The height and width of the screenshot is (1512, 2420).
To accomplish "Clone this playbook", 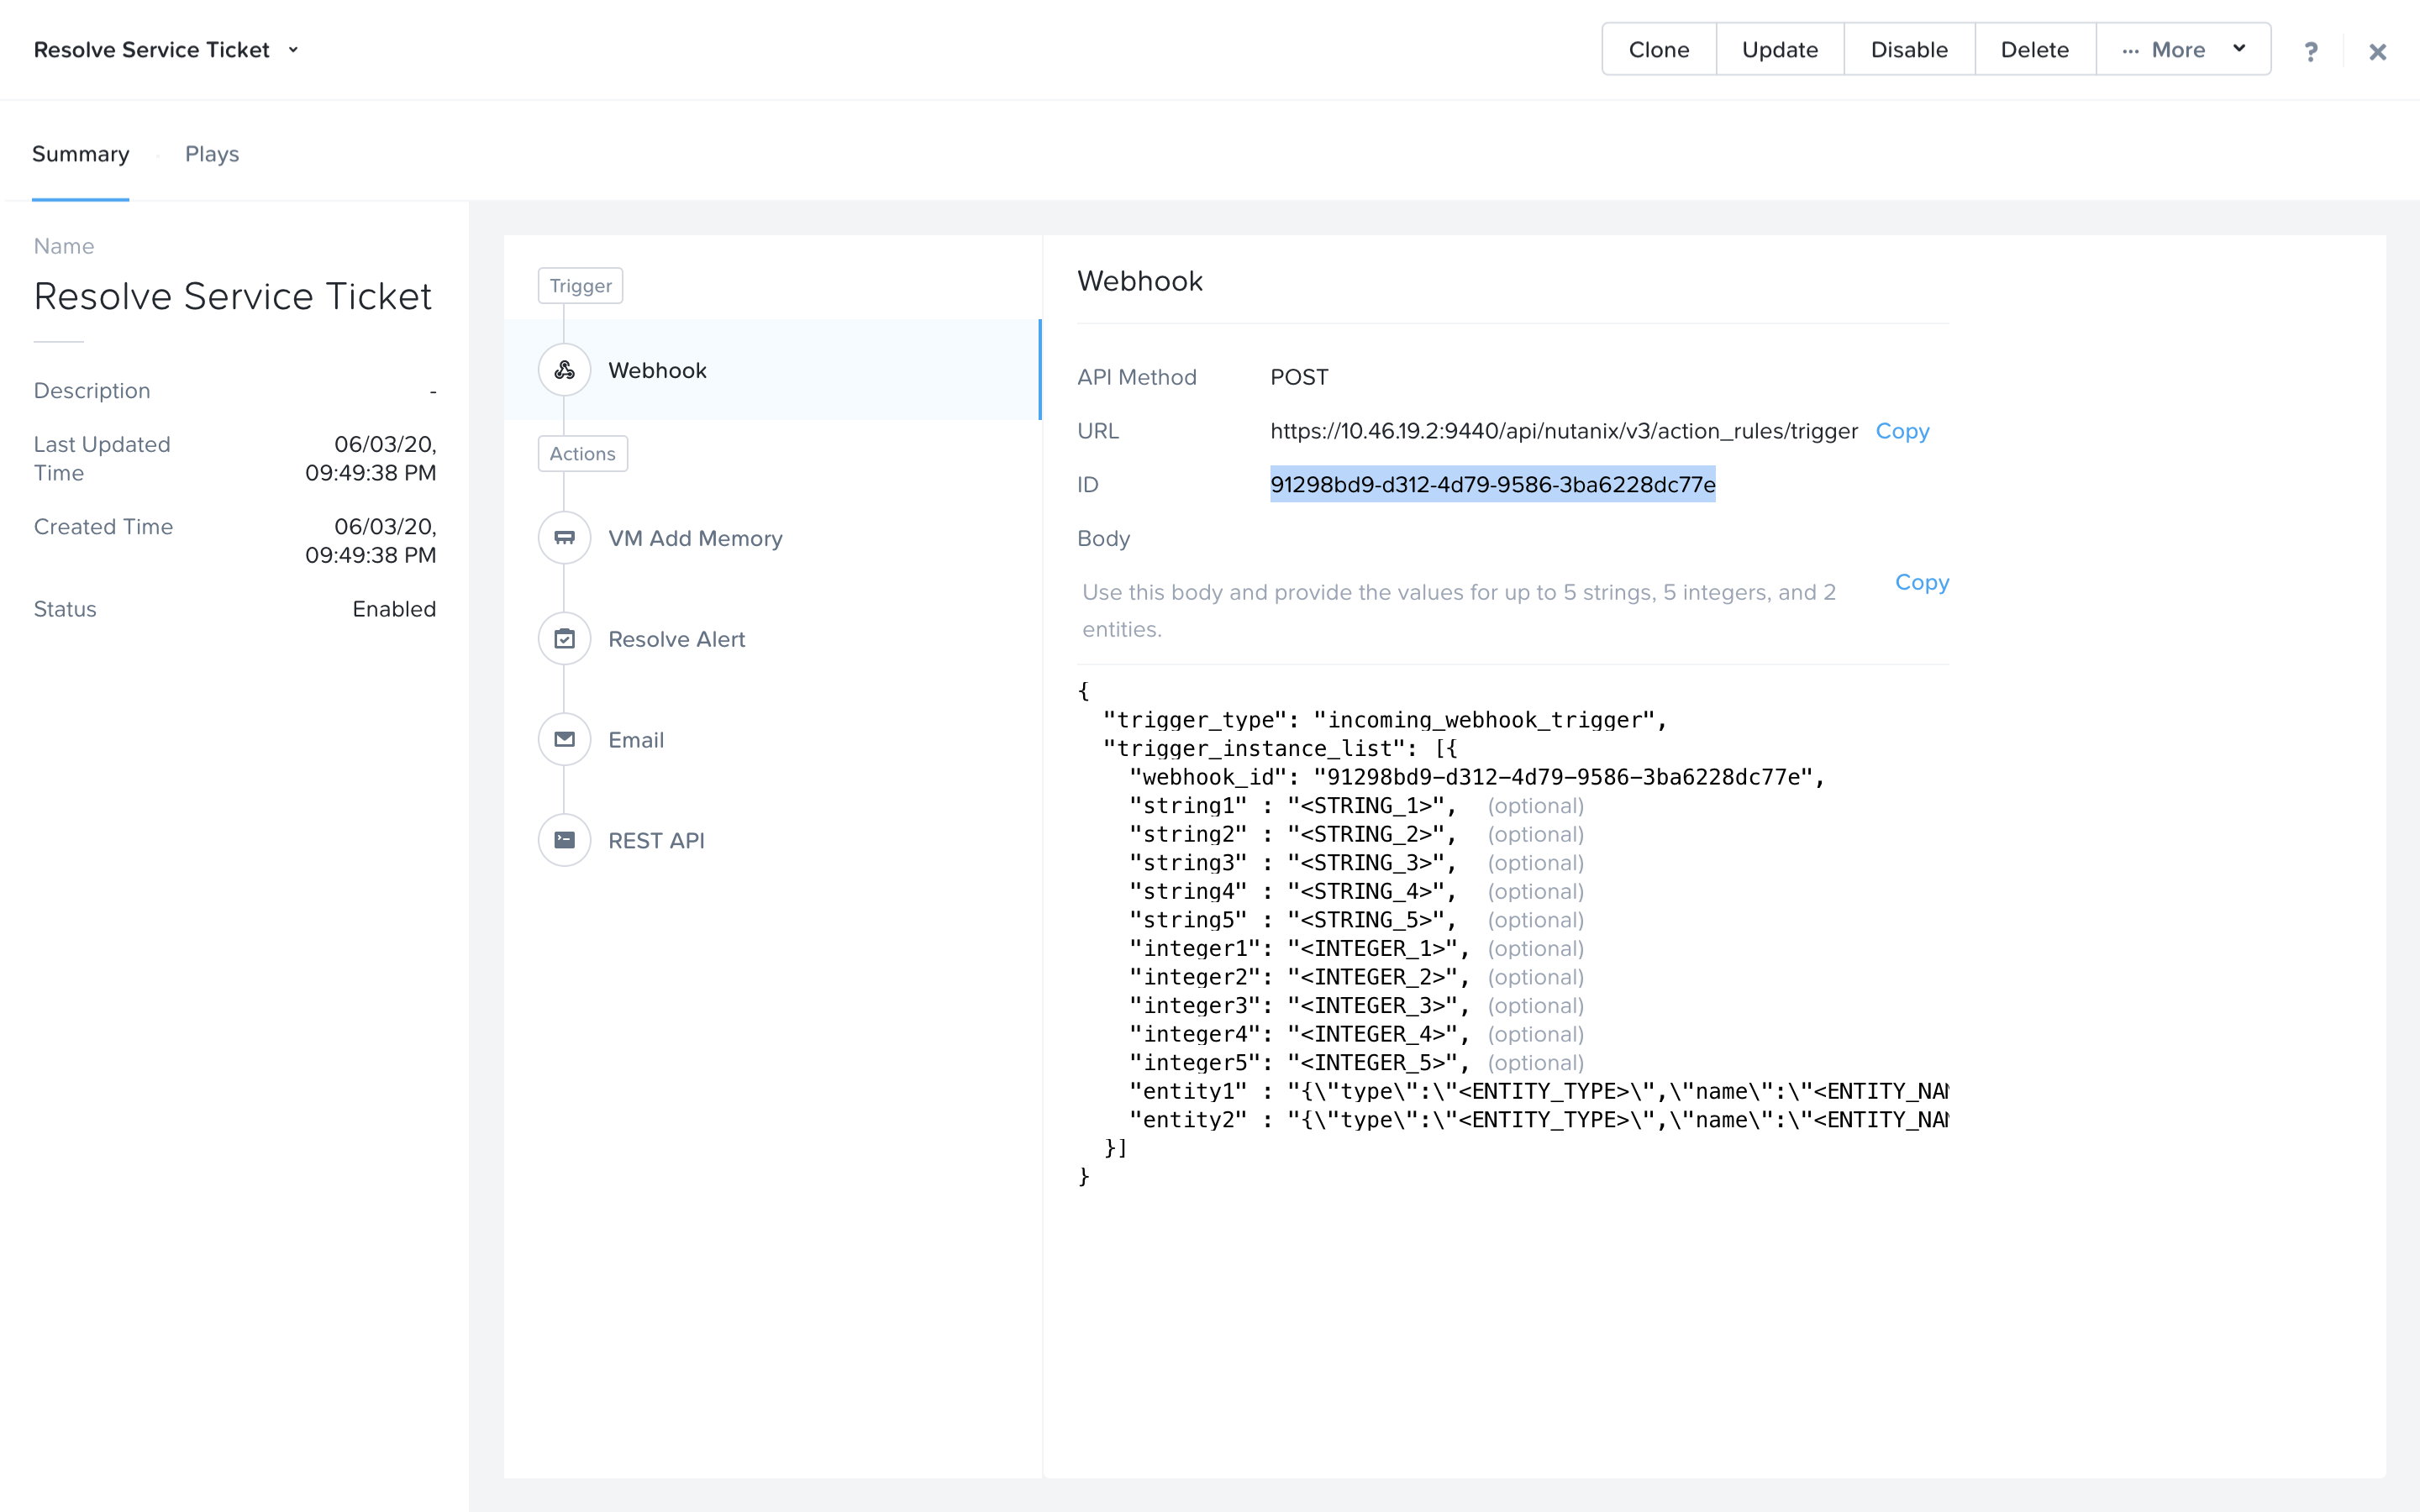I will tap(1659, 49).
